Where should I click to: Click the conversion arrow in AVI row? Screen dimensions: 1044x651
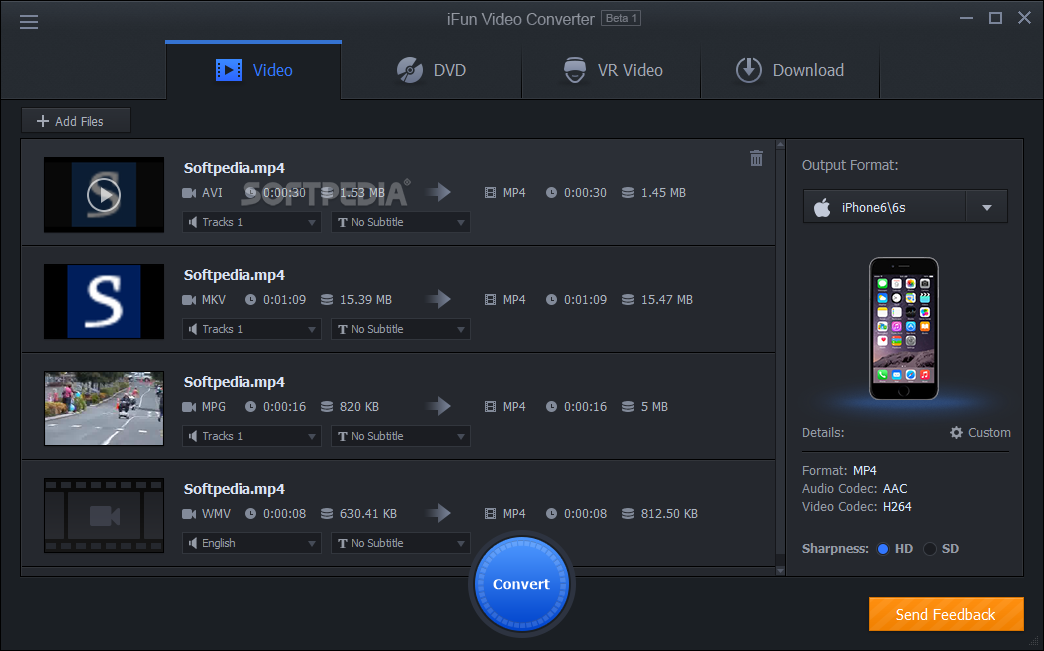click(x=439, y=192)
